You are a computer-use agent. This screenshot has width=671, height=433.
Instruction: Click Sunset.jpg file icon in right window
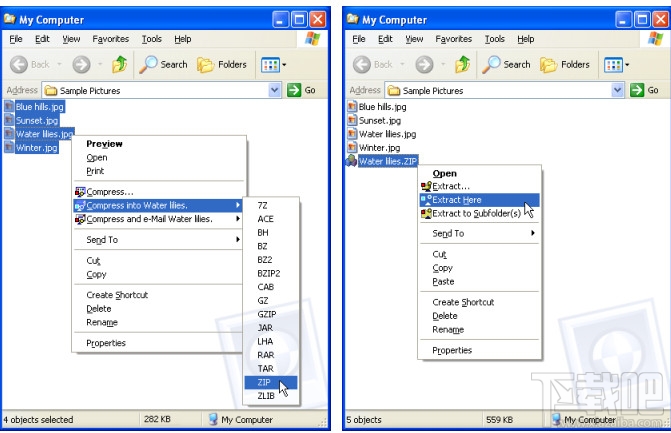(x=352, y=120)
